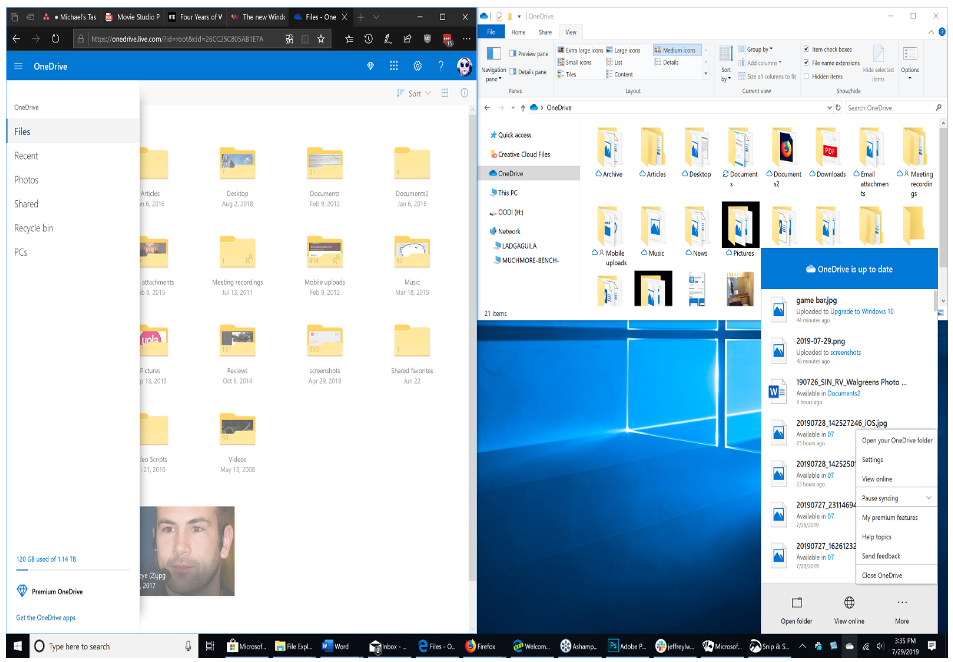Toggle File name extensions checkbox
This screenshot has width=953, height=662.
click(x=807, y=62)
